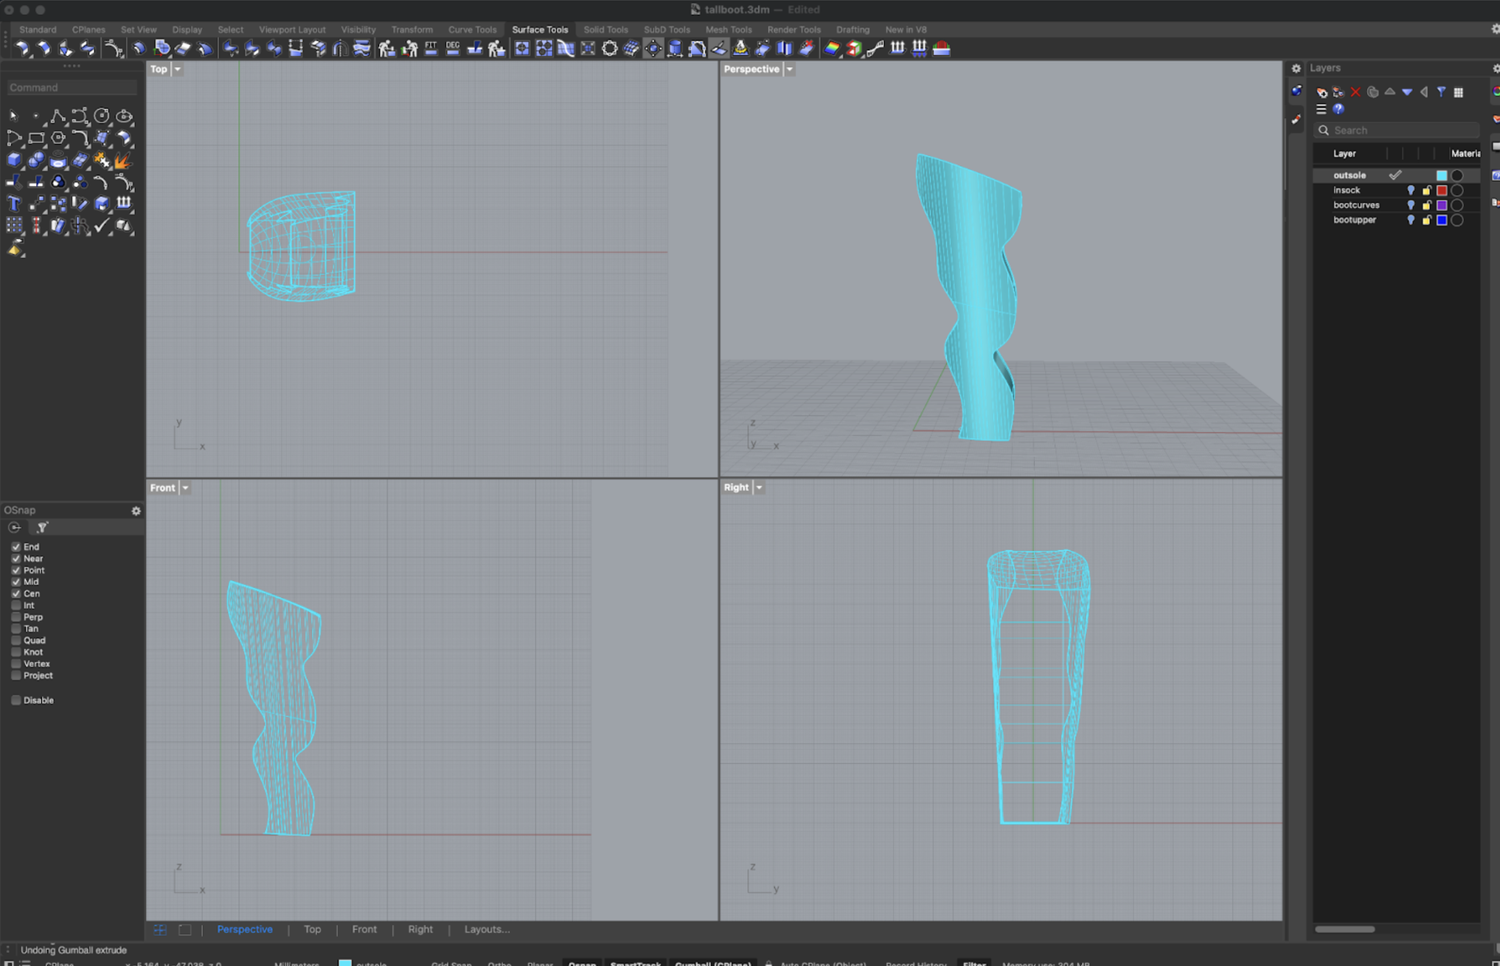Image resolution: width=1500 pixels, height=966 pixels.
Task: Open Layers panel help question icon
Action: tap(1338, 109)
